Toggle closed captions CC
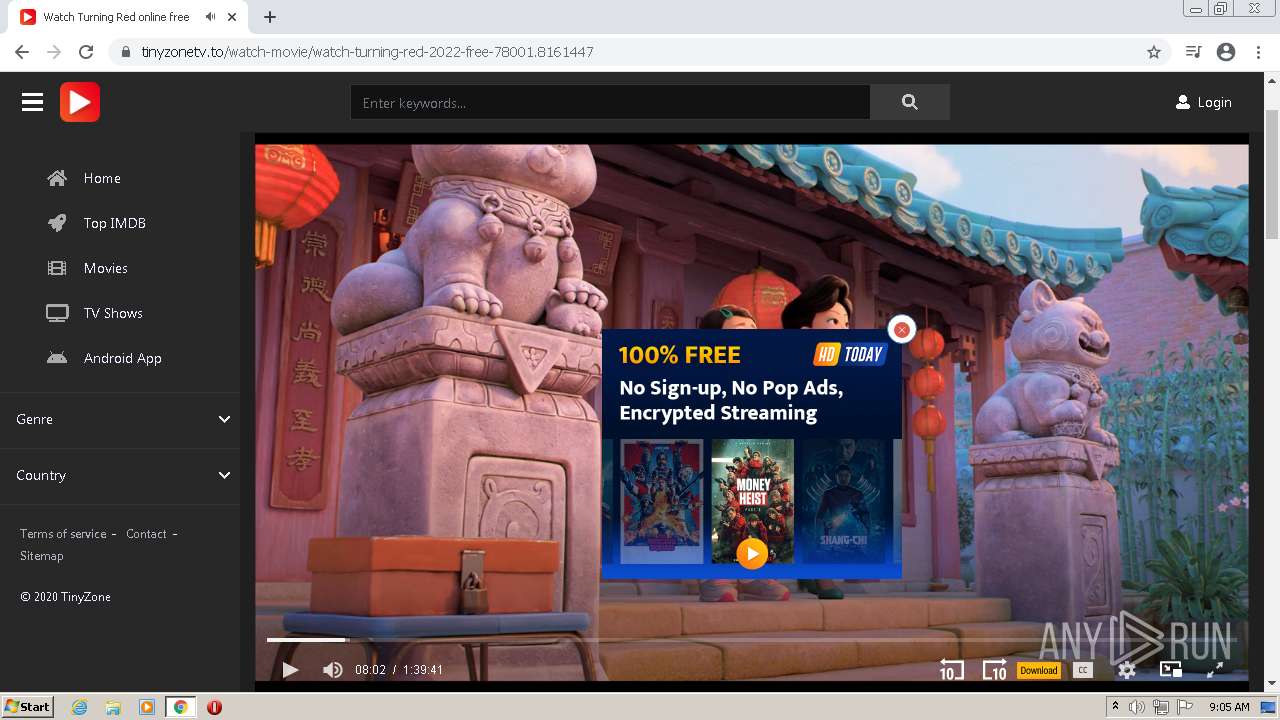The width and height of the screenshot is (1280, 720). [1082, 670]
